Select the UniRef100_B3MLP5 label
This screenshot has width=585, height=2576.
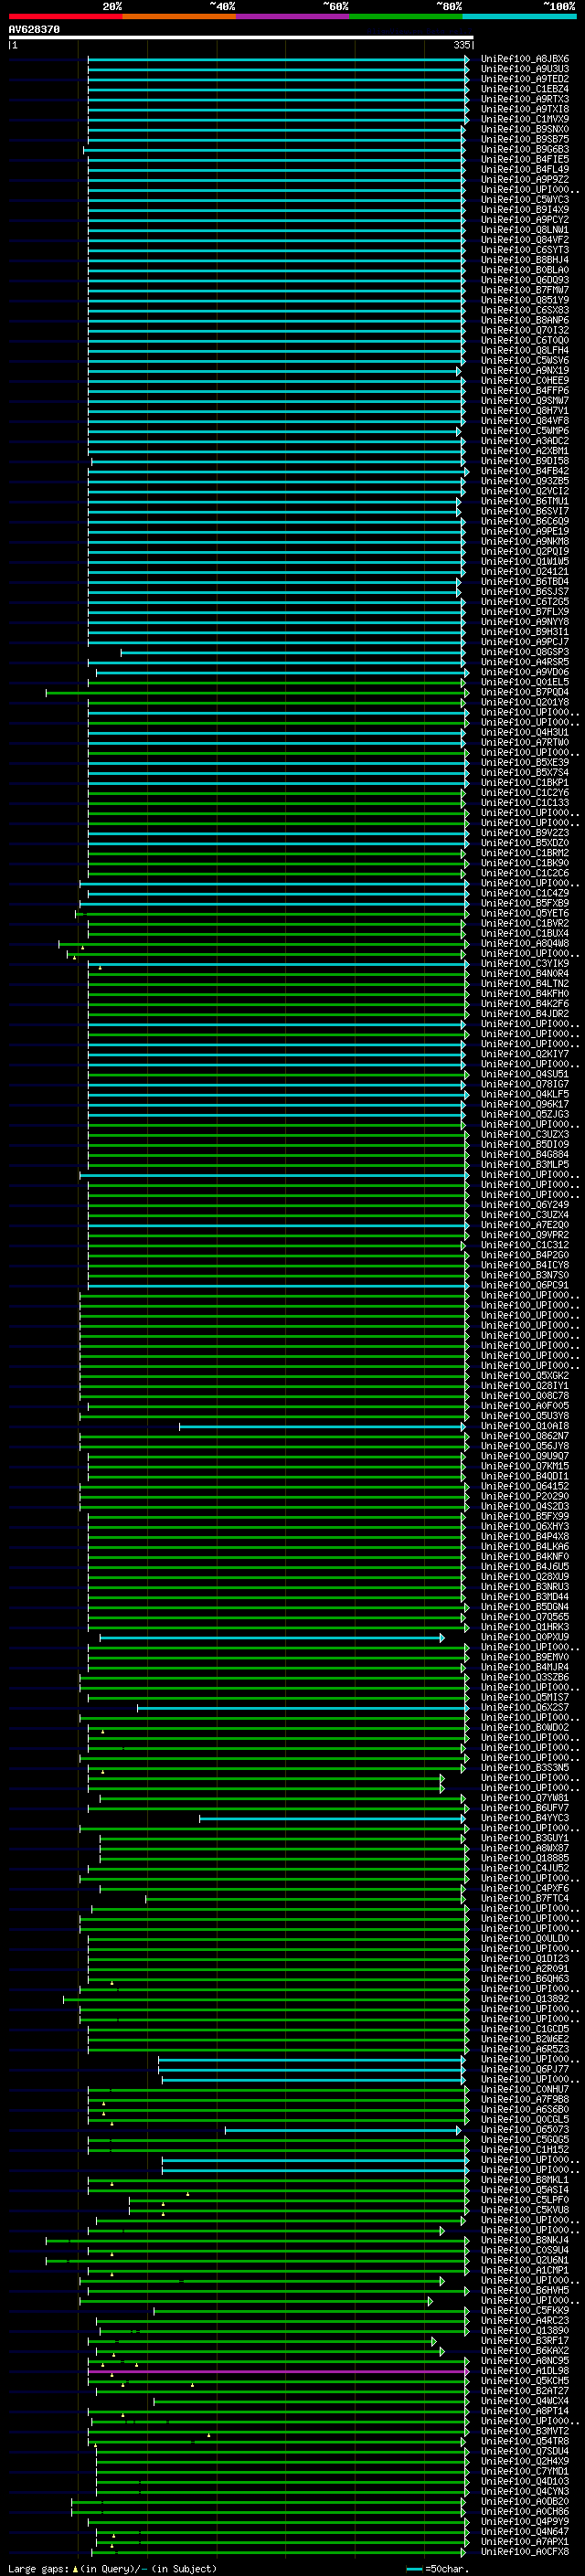click(525, 1165)
